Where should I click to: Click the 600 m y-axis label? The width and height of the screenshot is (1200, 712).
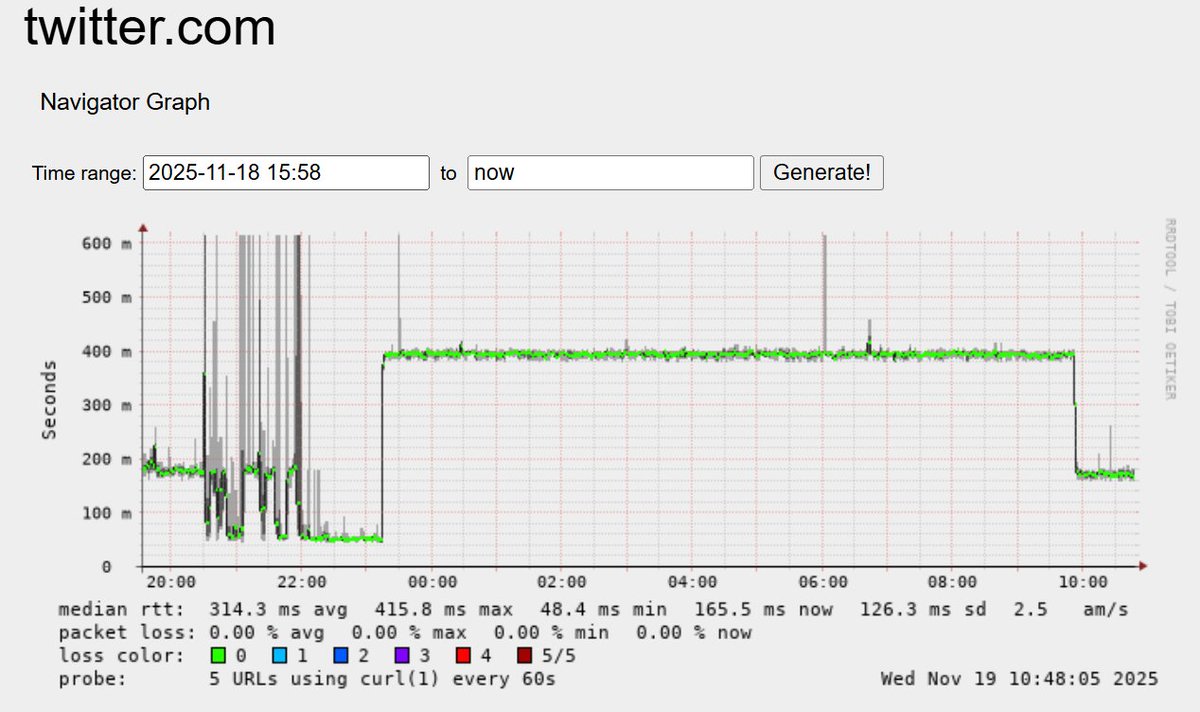[x=106, y=243]
